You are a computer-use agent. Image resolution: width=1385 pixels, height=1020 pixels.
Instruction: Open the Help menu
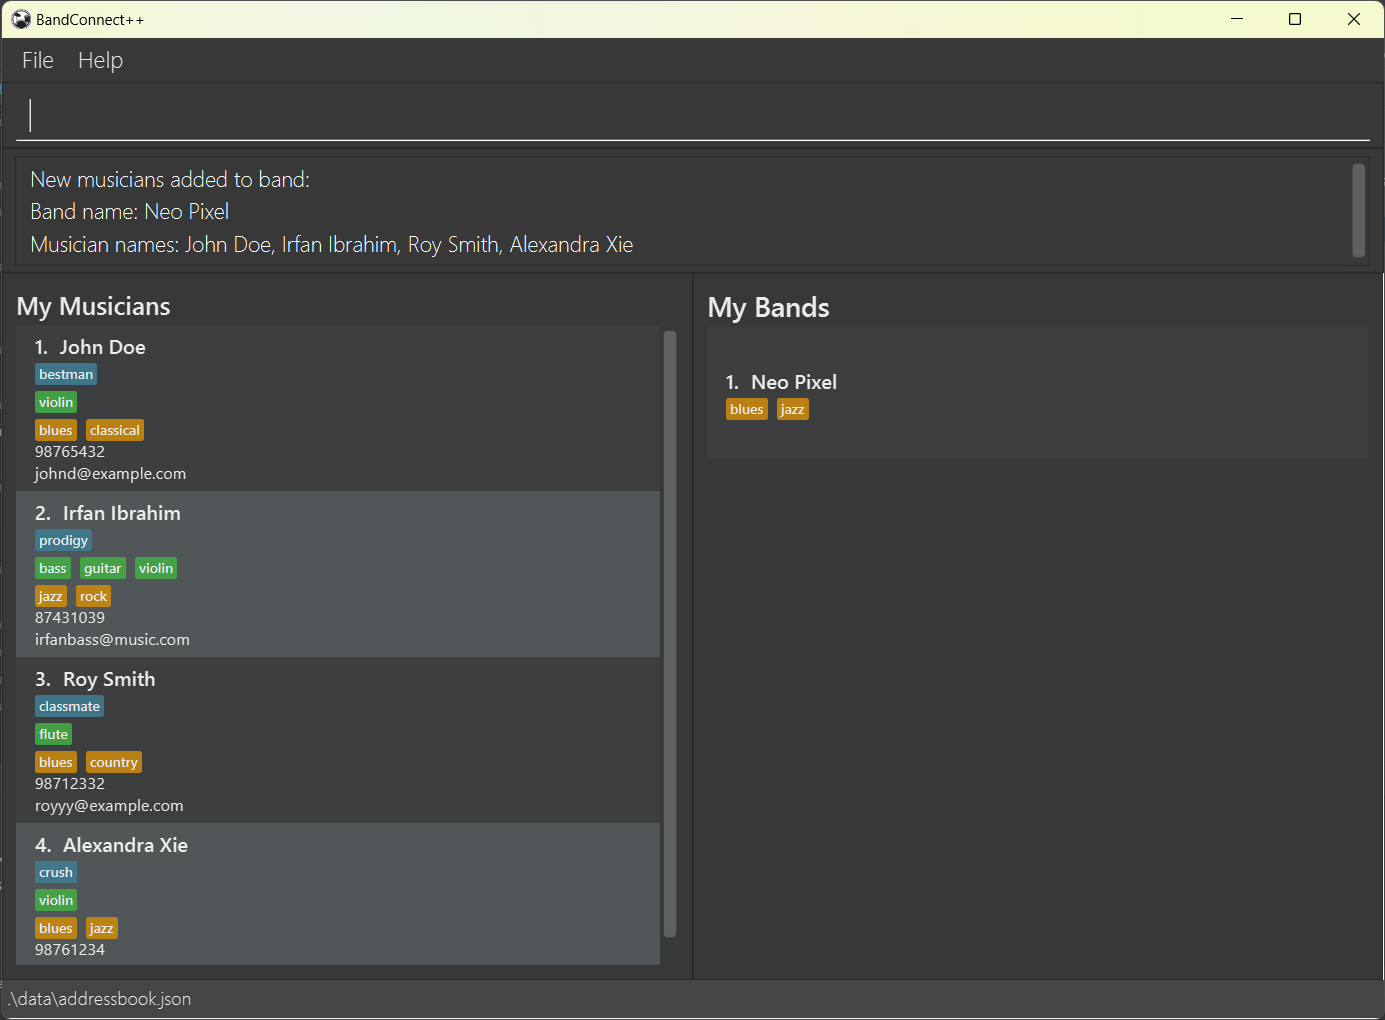[100, 61]
